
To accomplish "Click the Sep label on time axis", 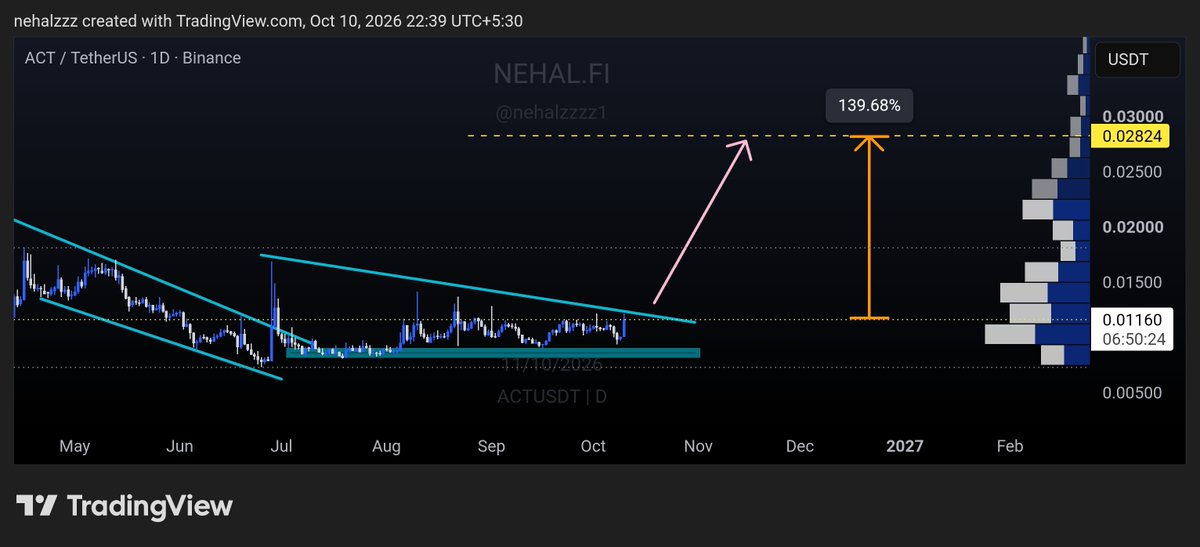I will pos(491,446).
